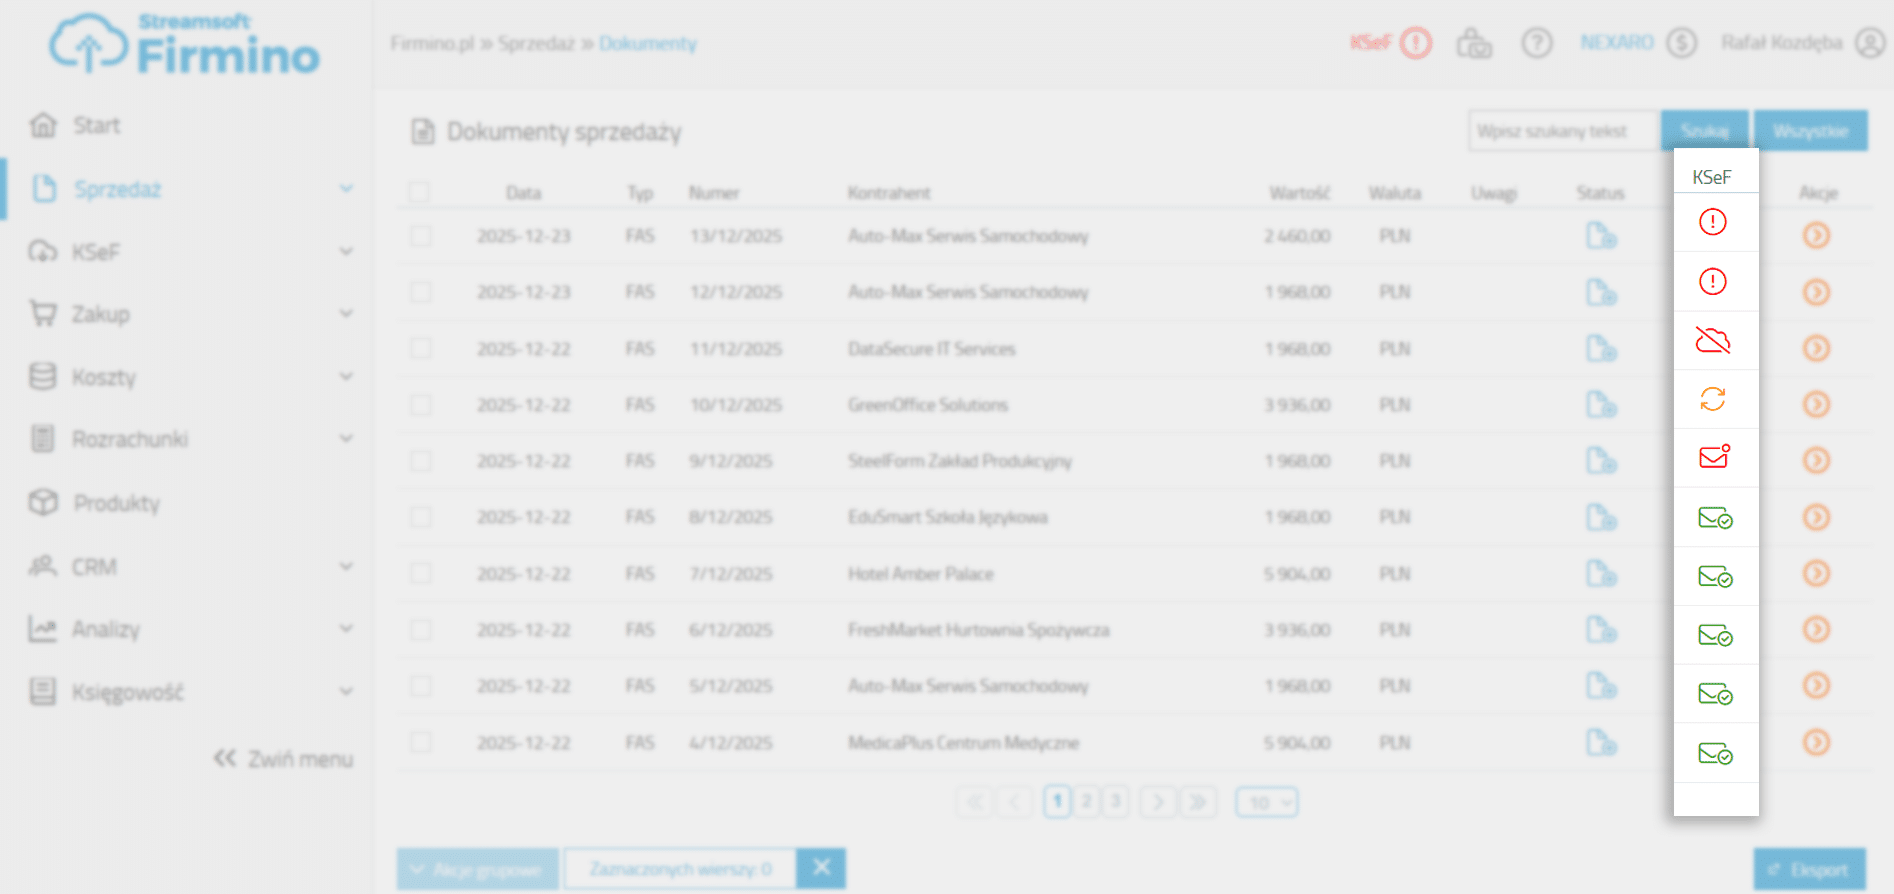Open actions arrow for invoice 12/12/2025

click(x=1816, y=292)
